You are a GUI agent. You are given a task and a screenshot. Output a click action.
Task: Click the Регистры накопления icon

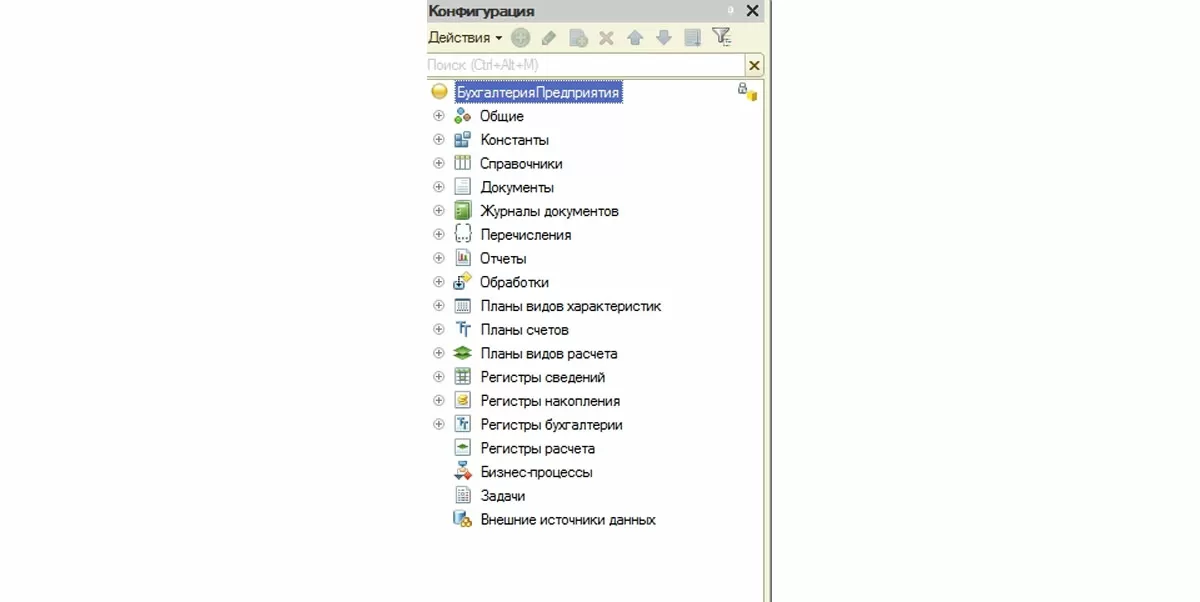[462, 400]
